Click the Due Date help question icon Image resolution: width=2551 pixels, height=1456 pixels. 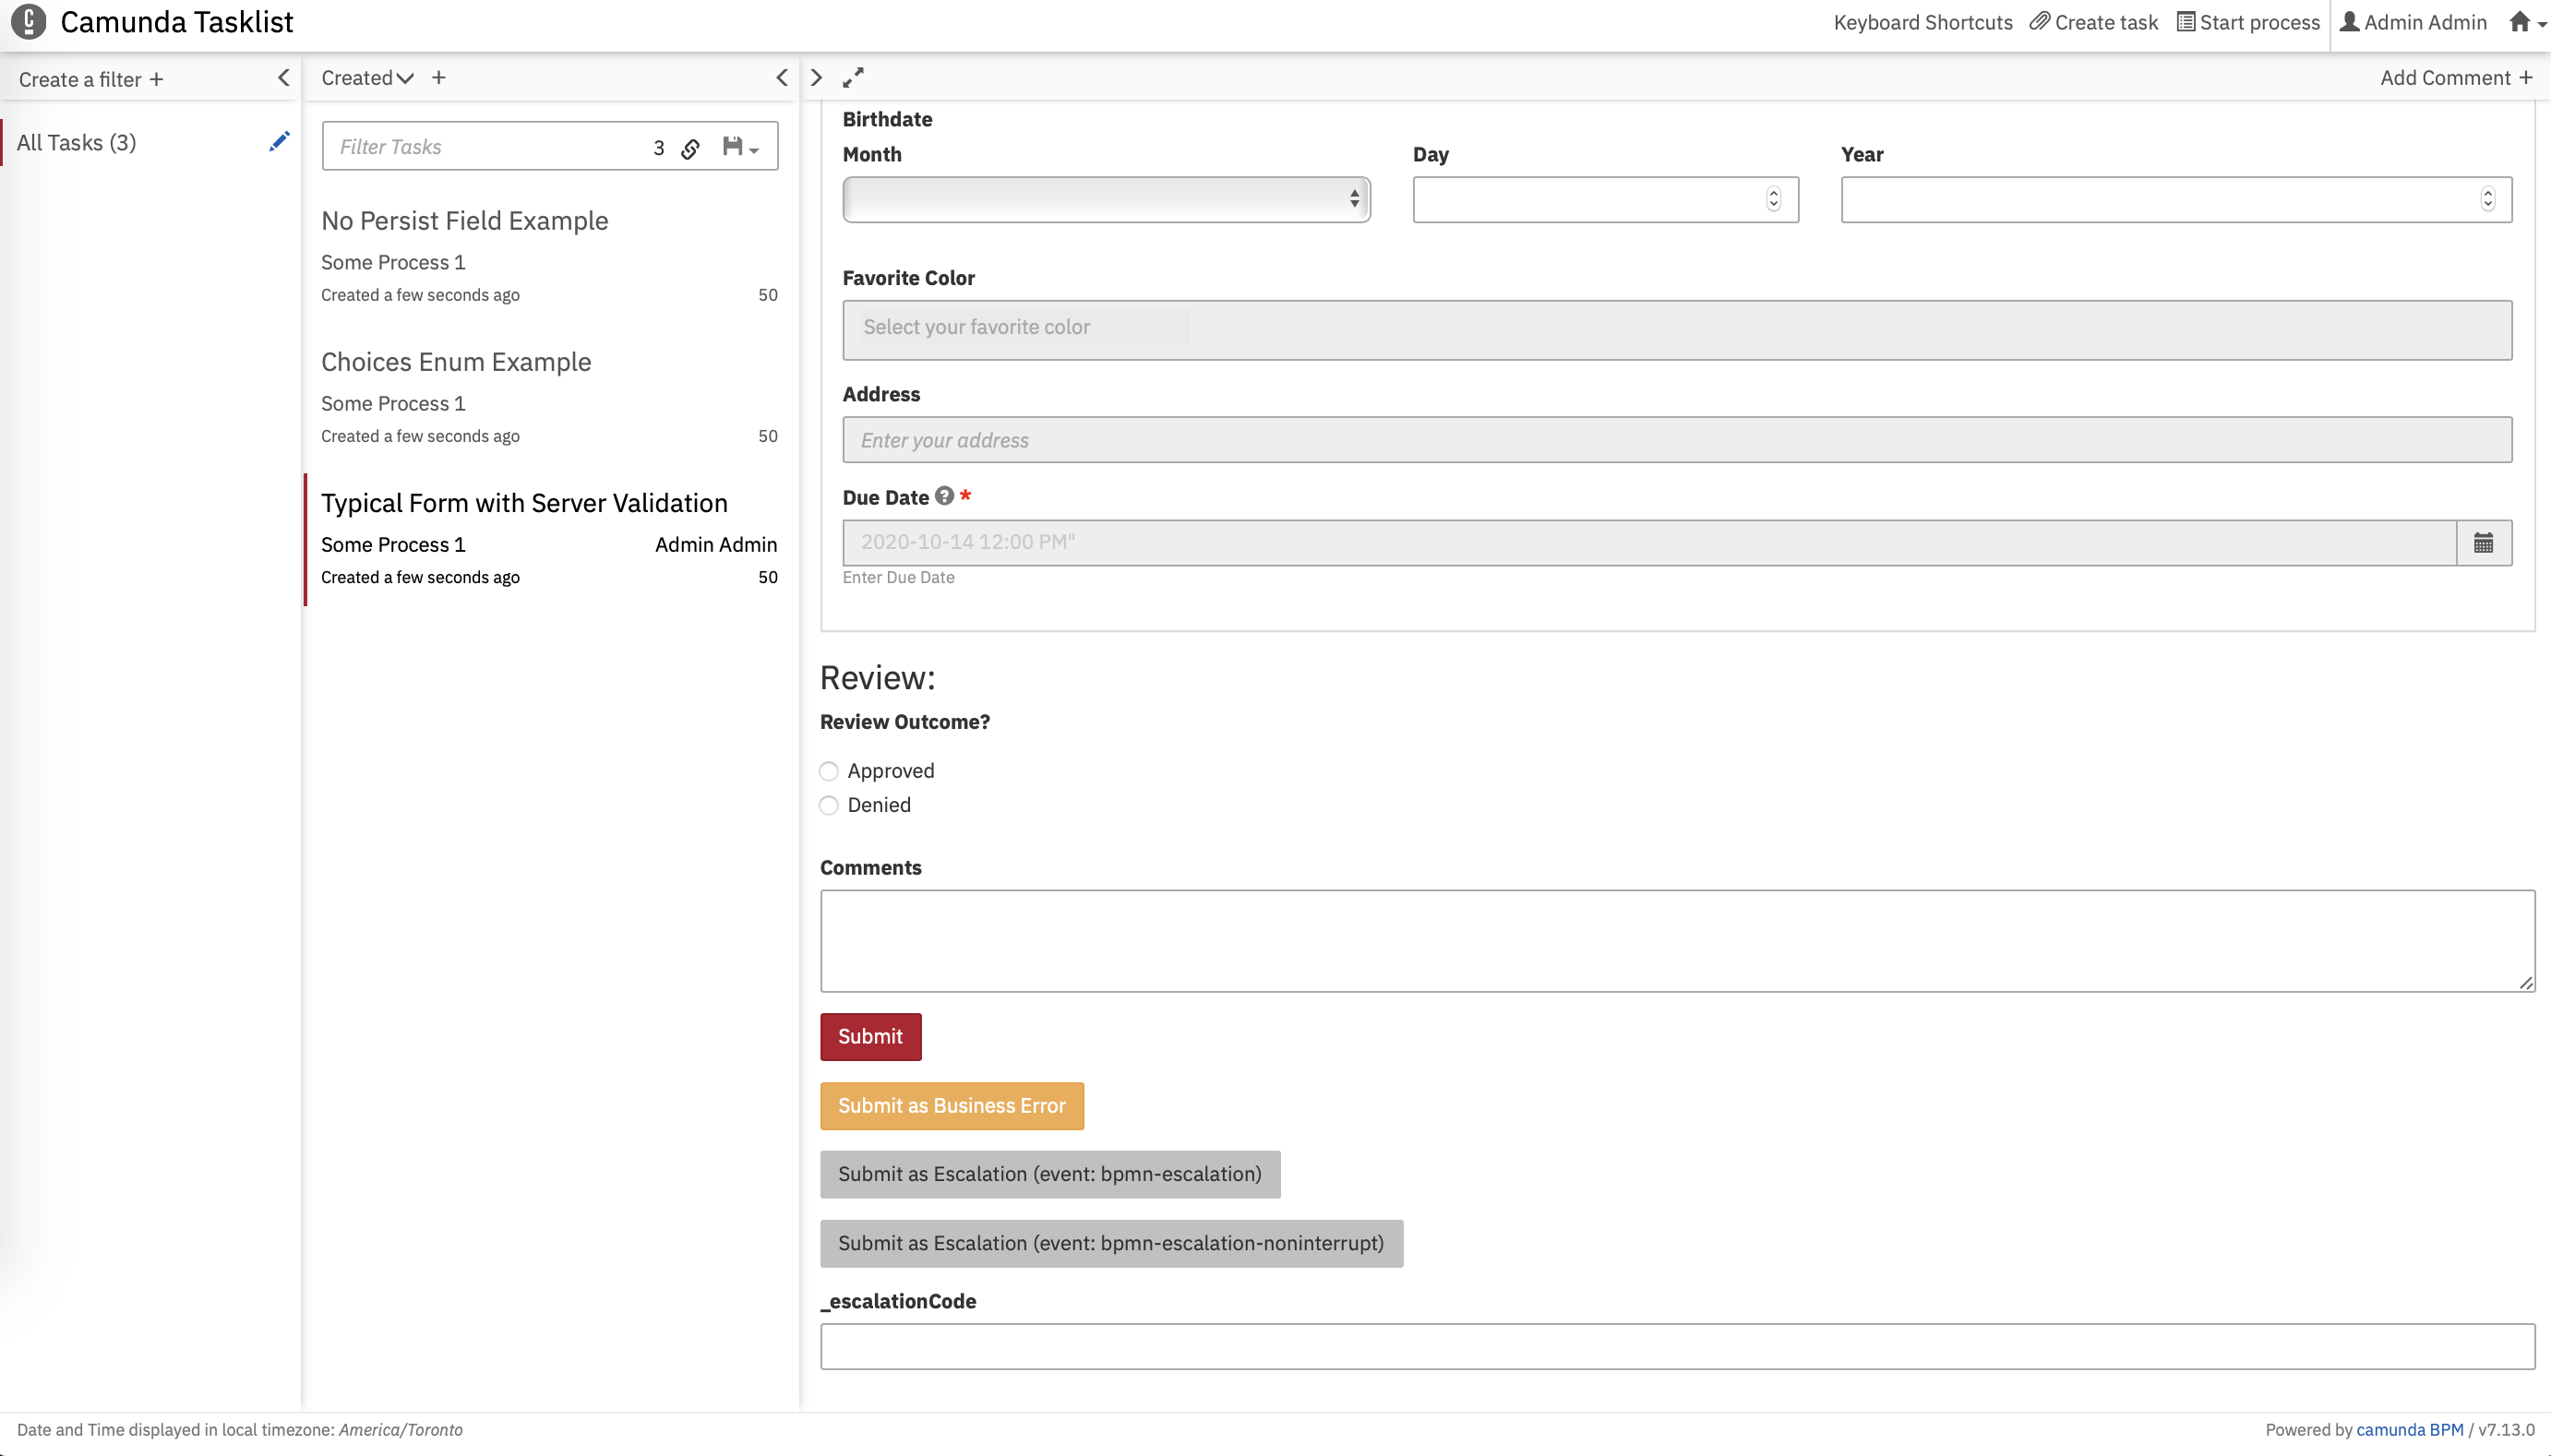pos(944,496)
